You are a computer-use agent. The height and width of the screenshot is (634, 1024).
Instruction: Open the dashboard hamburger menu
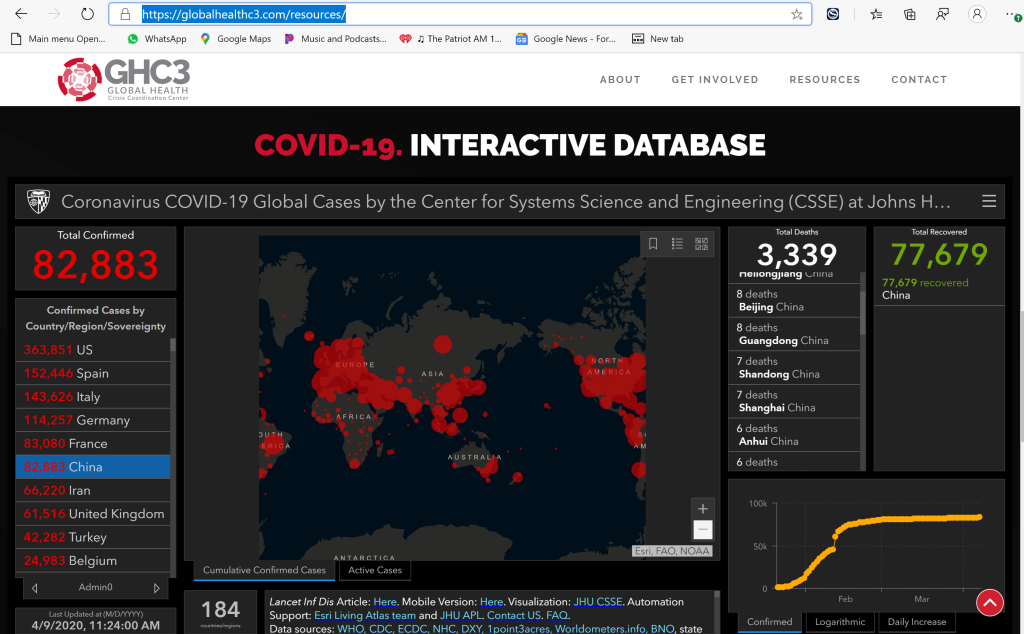pyautogui.click(x=989, y=201)
